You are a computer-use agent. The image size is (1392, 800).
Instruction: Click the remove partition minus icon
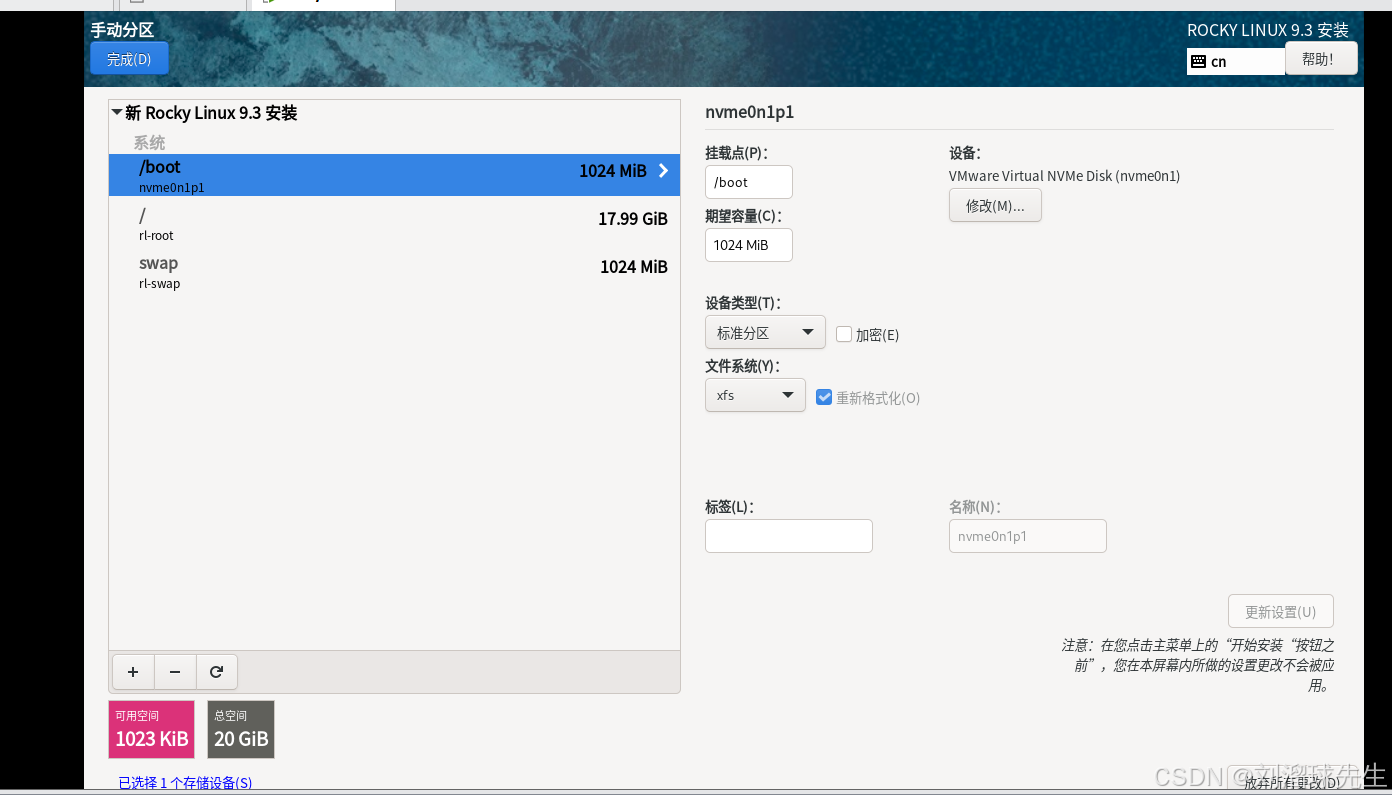175,672
